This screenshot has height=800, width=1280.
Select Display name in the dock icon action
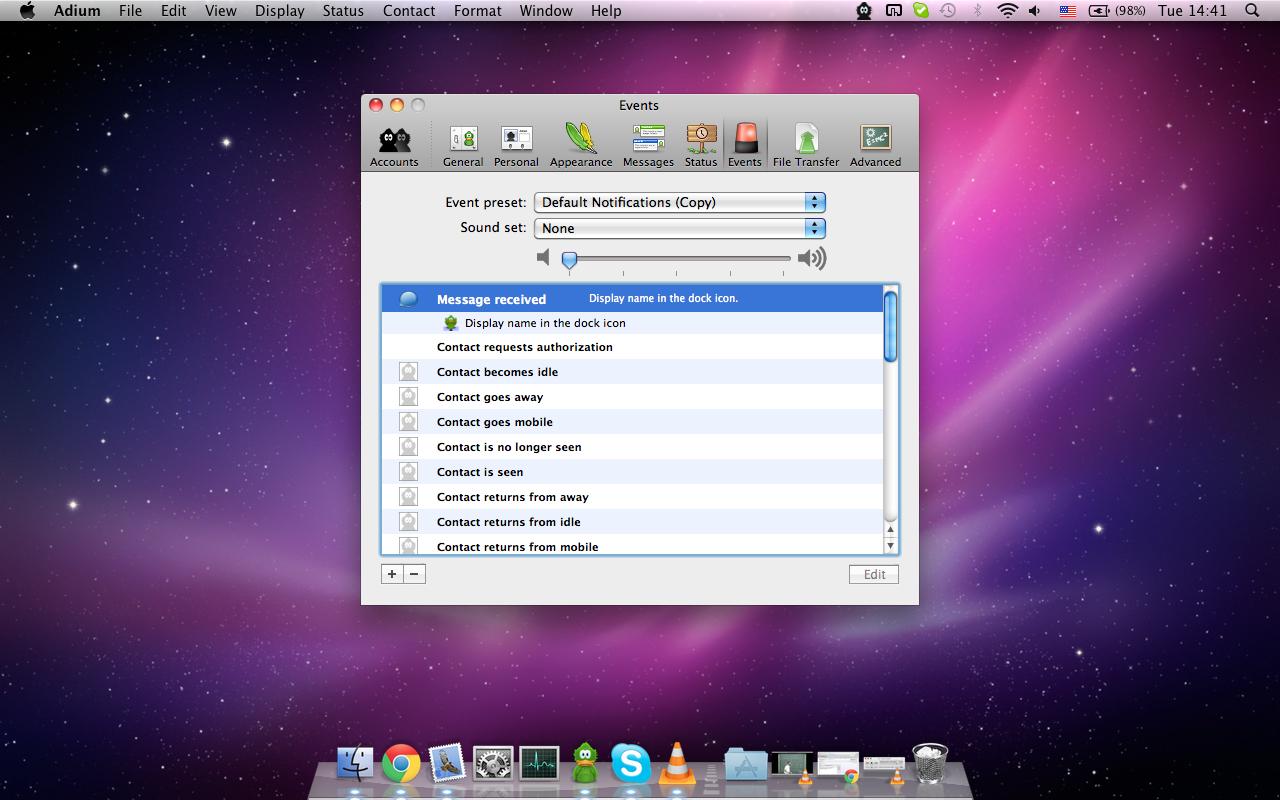(x=545, y=323)
